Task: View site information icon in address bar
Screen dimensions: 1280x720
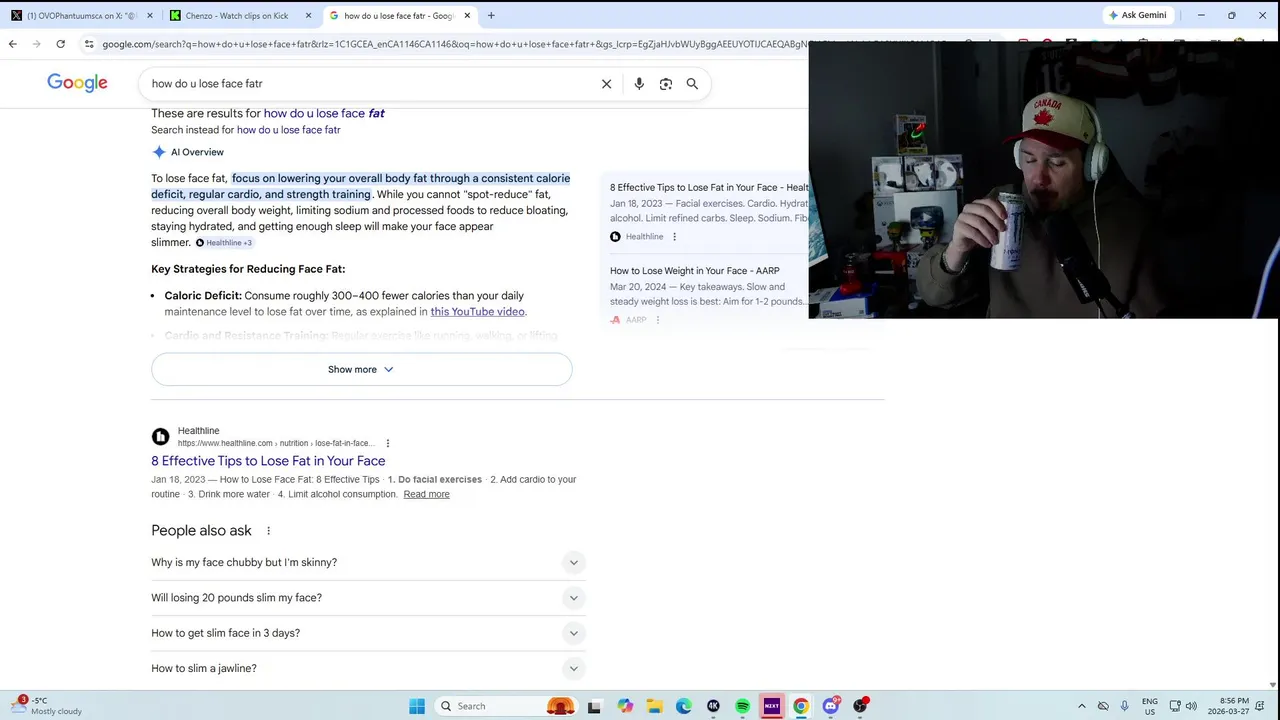Action: point(89,44)
